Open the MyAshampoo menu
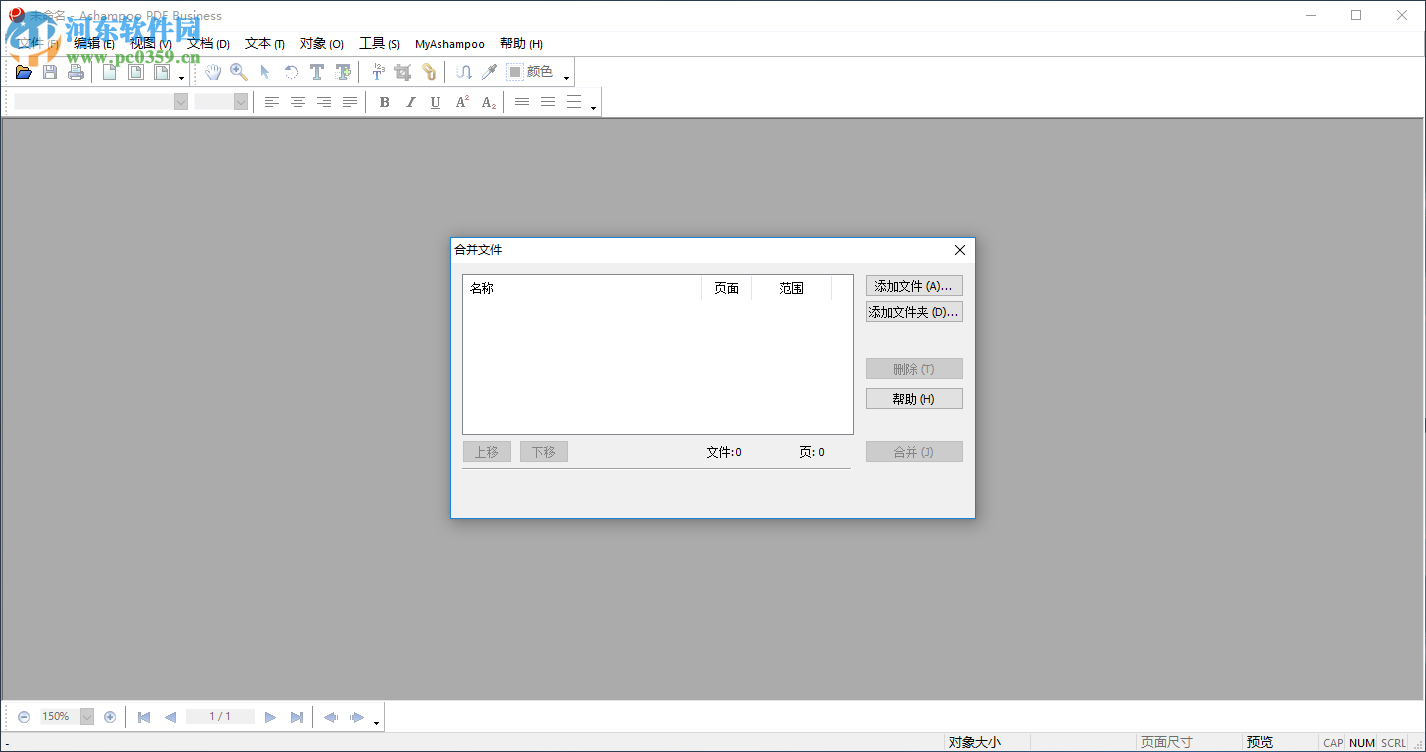This screenshot has width=1426, height=752. tap(449, 43)
